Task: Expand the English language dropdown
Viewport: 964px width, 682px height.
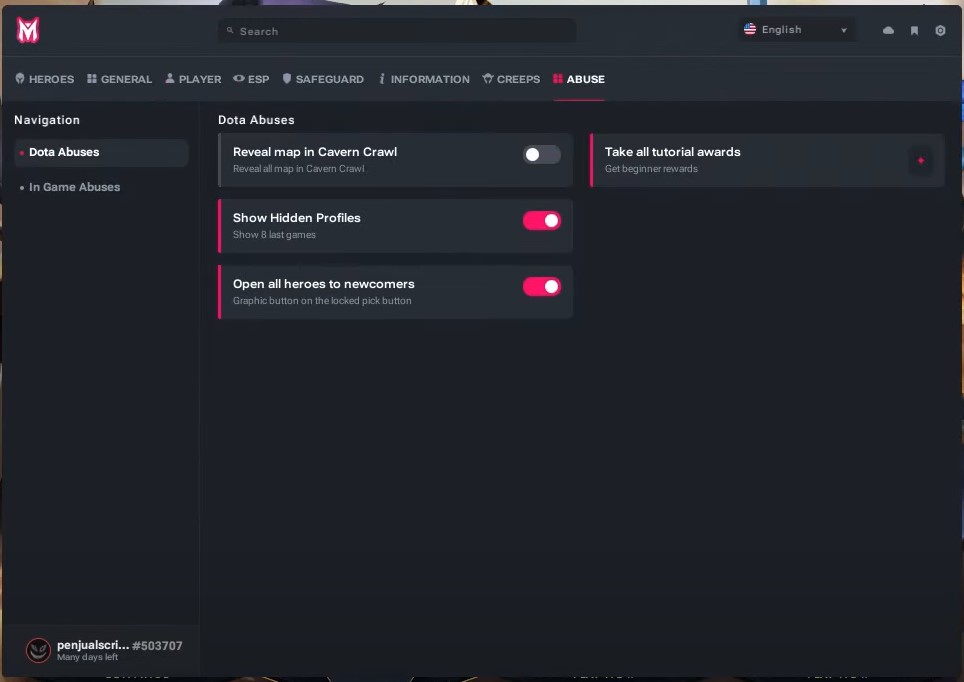Action: point(797,30)
